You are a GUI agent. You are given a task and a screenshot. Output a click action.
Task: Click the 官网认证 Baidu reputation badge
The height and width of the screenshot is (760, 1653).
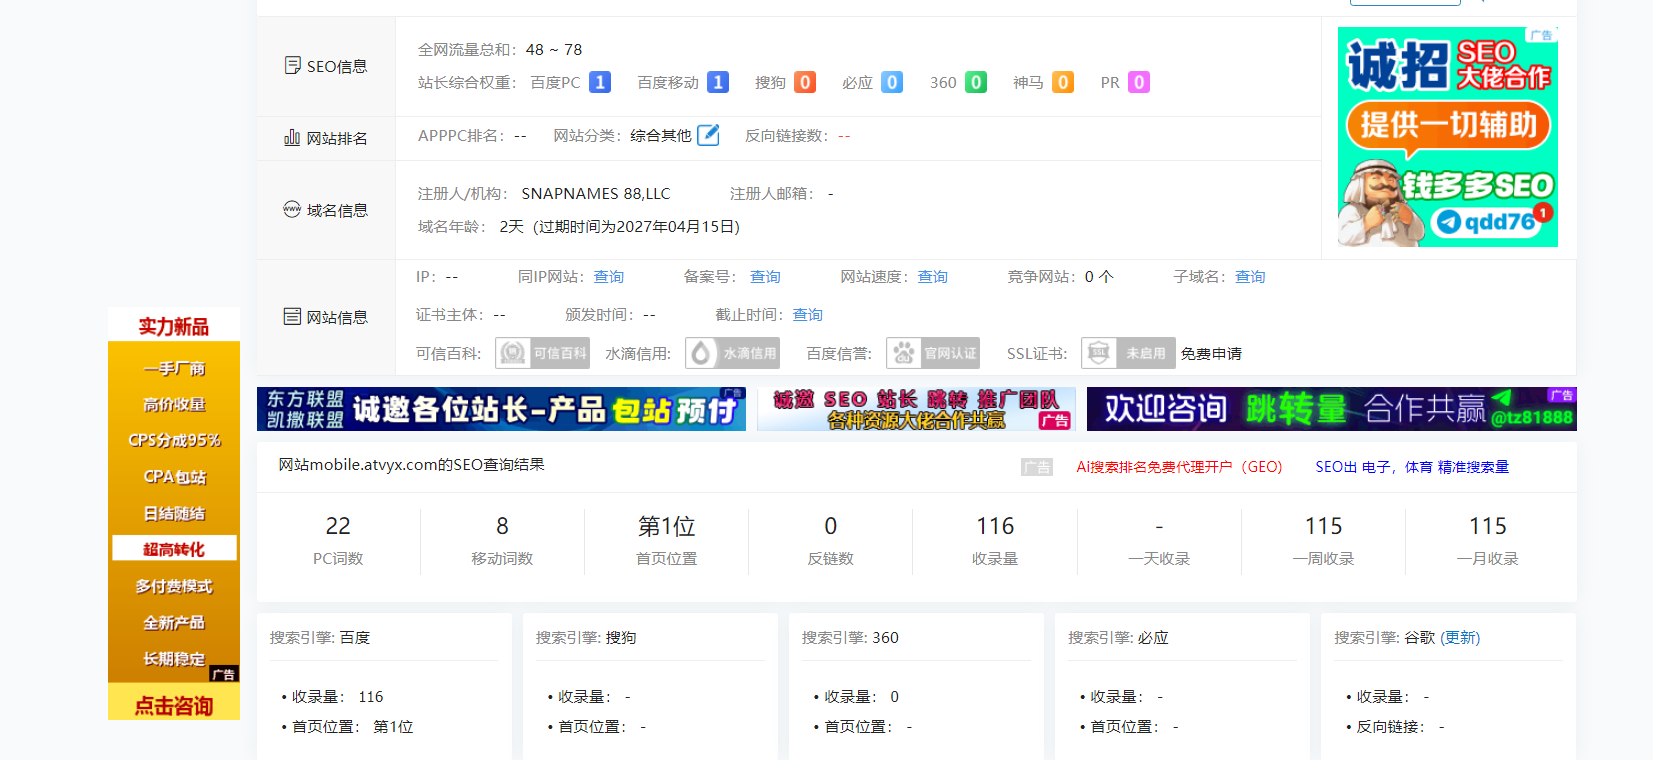point(933,353)
